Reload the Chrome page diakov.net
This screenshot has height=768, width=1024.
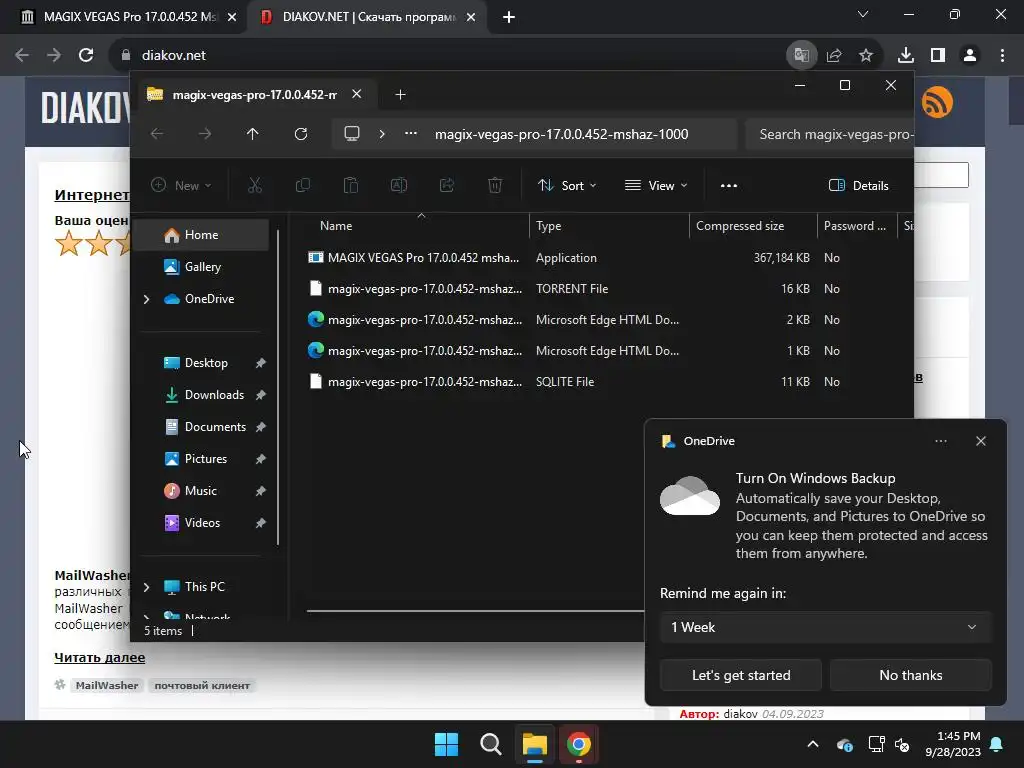tap(86, 56)
